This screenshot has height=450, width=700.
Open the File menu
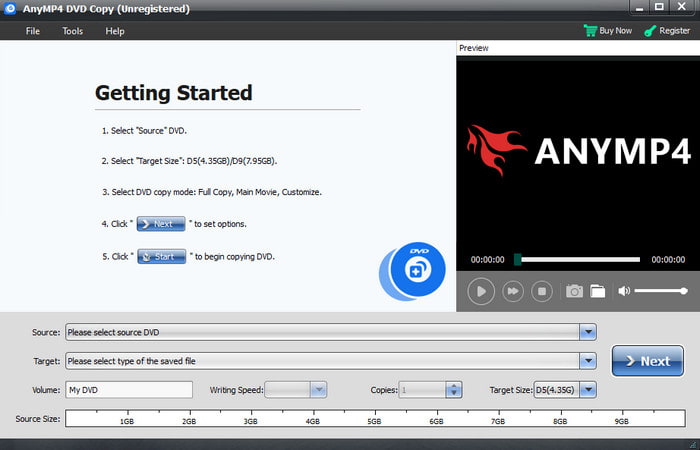(33, 31)
